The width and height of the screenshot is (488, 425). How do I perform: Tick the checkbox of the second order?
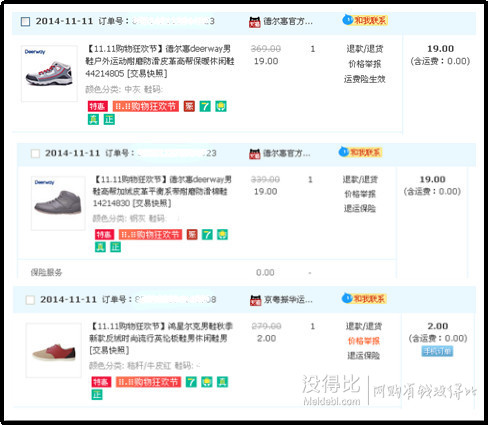pyautogui.click(x=35, y=153)
